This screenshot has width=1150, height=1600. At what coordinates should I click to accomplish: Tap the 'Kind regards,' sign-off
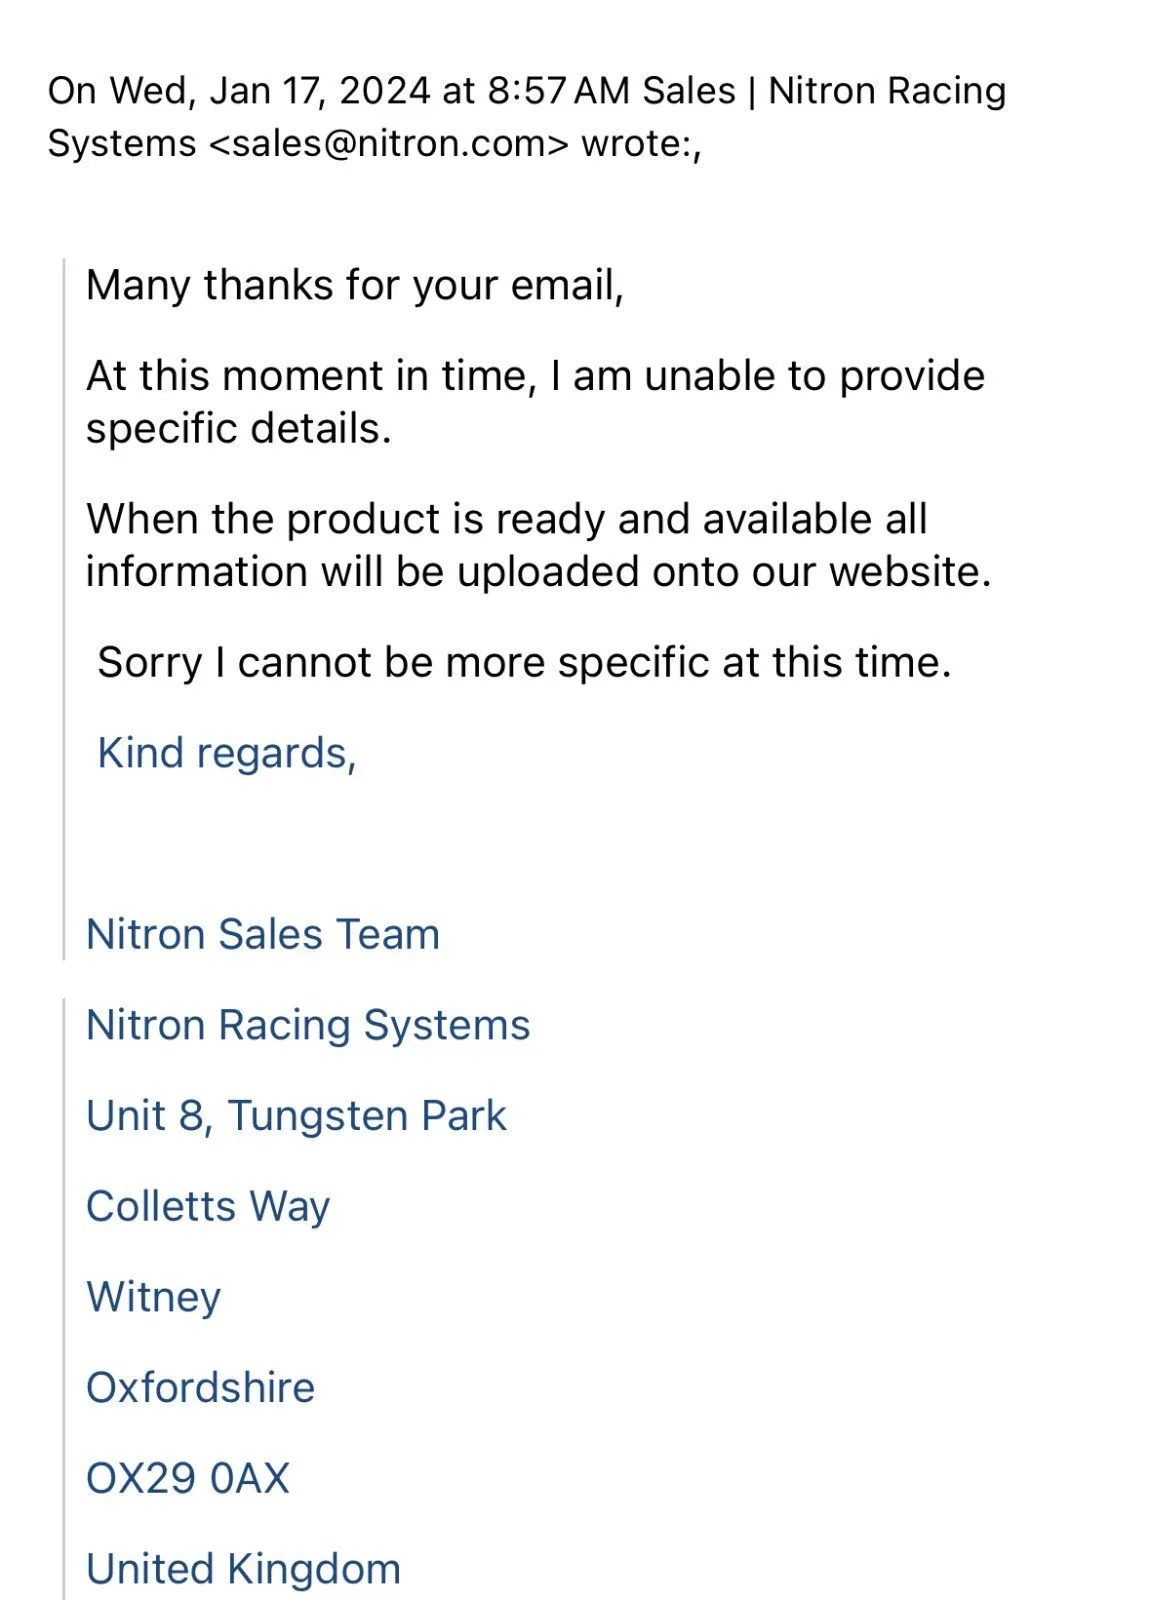(227, 753)
